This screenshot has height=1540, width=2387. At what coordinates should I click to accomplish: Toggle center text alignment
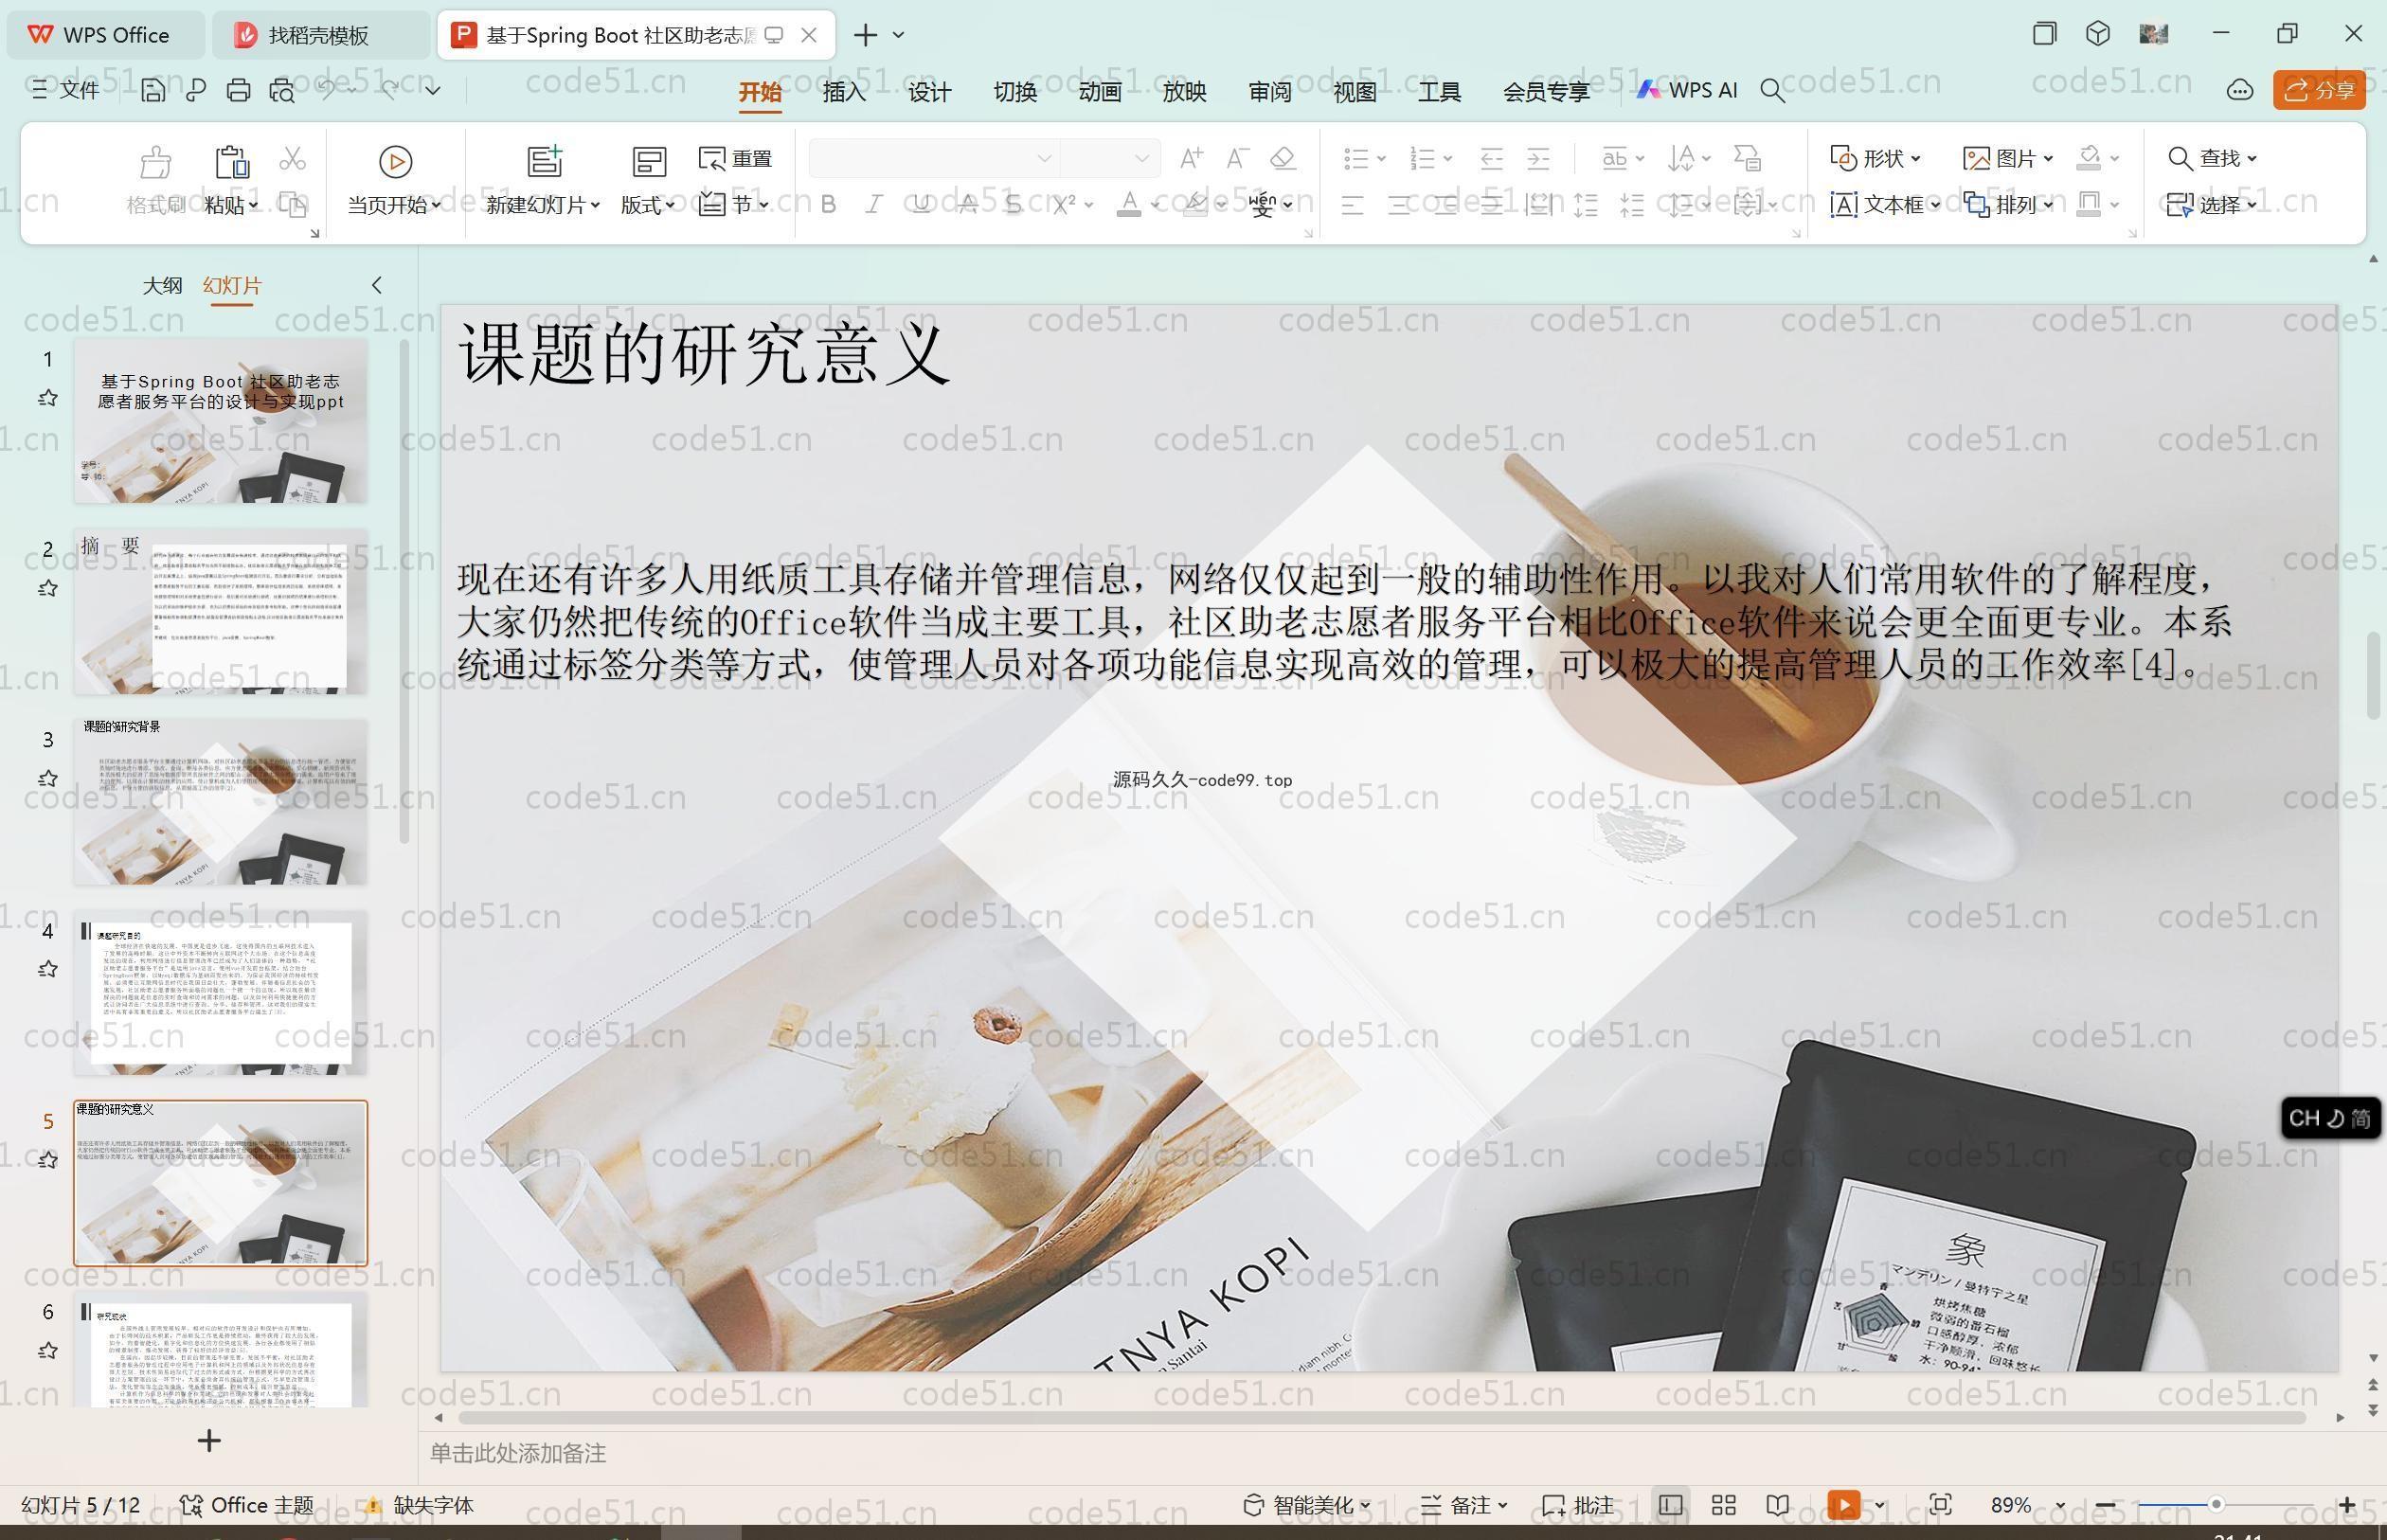tap(1399, 205)
